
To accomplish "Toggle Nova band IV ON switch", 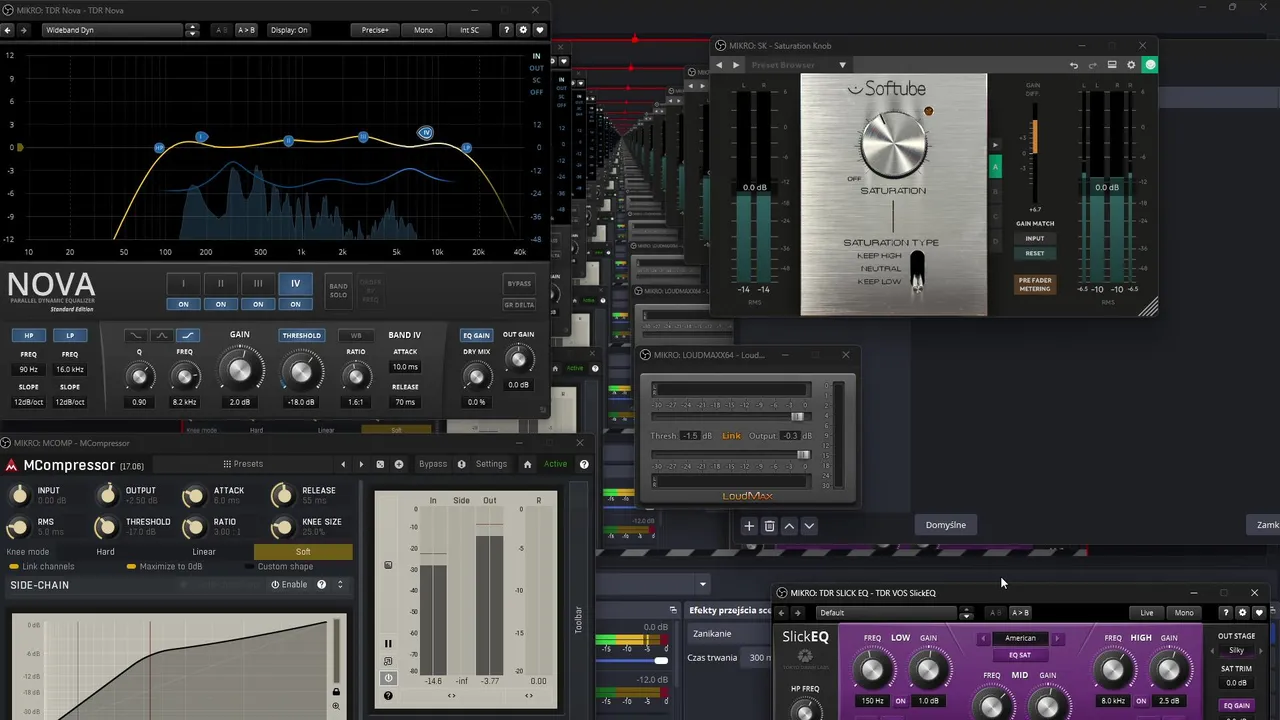I will [295, 304].
